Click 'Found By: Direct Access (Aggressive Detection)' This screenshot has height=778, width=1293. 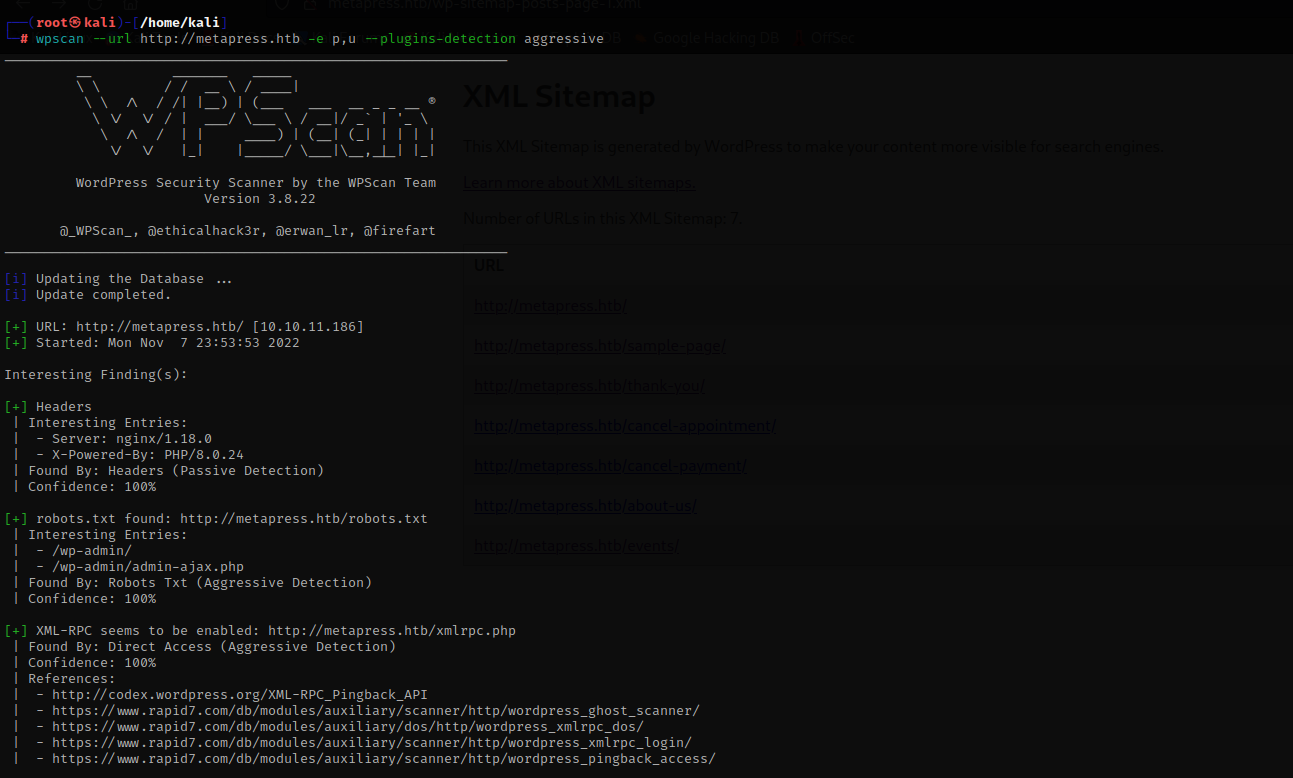(212, 647)
